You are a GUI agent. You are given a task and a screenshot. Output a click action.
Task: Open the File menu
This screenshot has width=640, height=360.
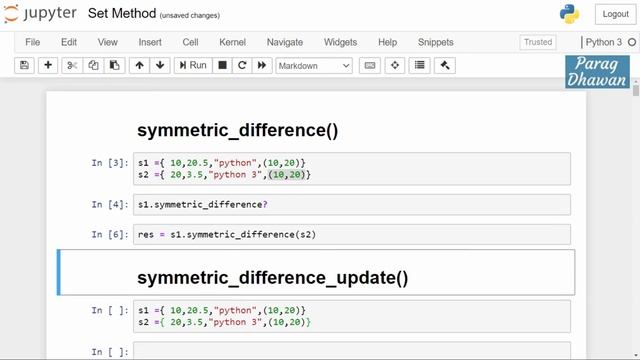pos(33,42)
